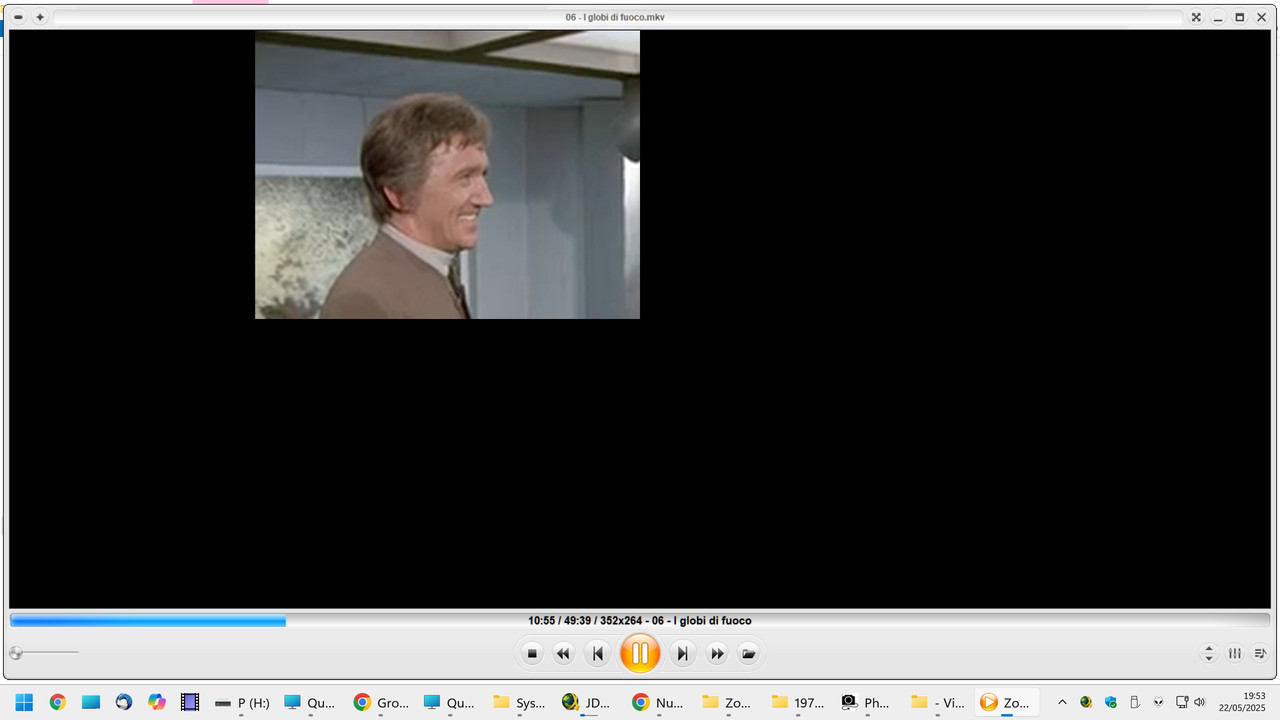Viewport: 1280px width, 720px height.
Task: Skip to the next track
Action: [x=682, y=654]
